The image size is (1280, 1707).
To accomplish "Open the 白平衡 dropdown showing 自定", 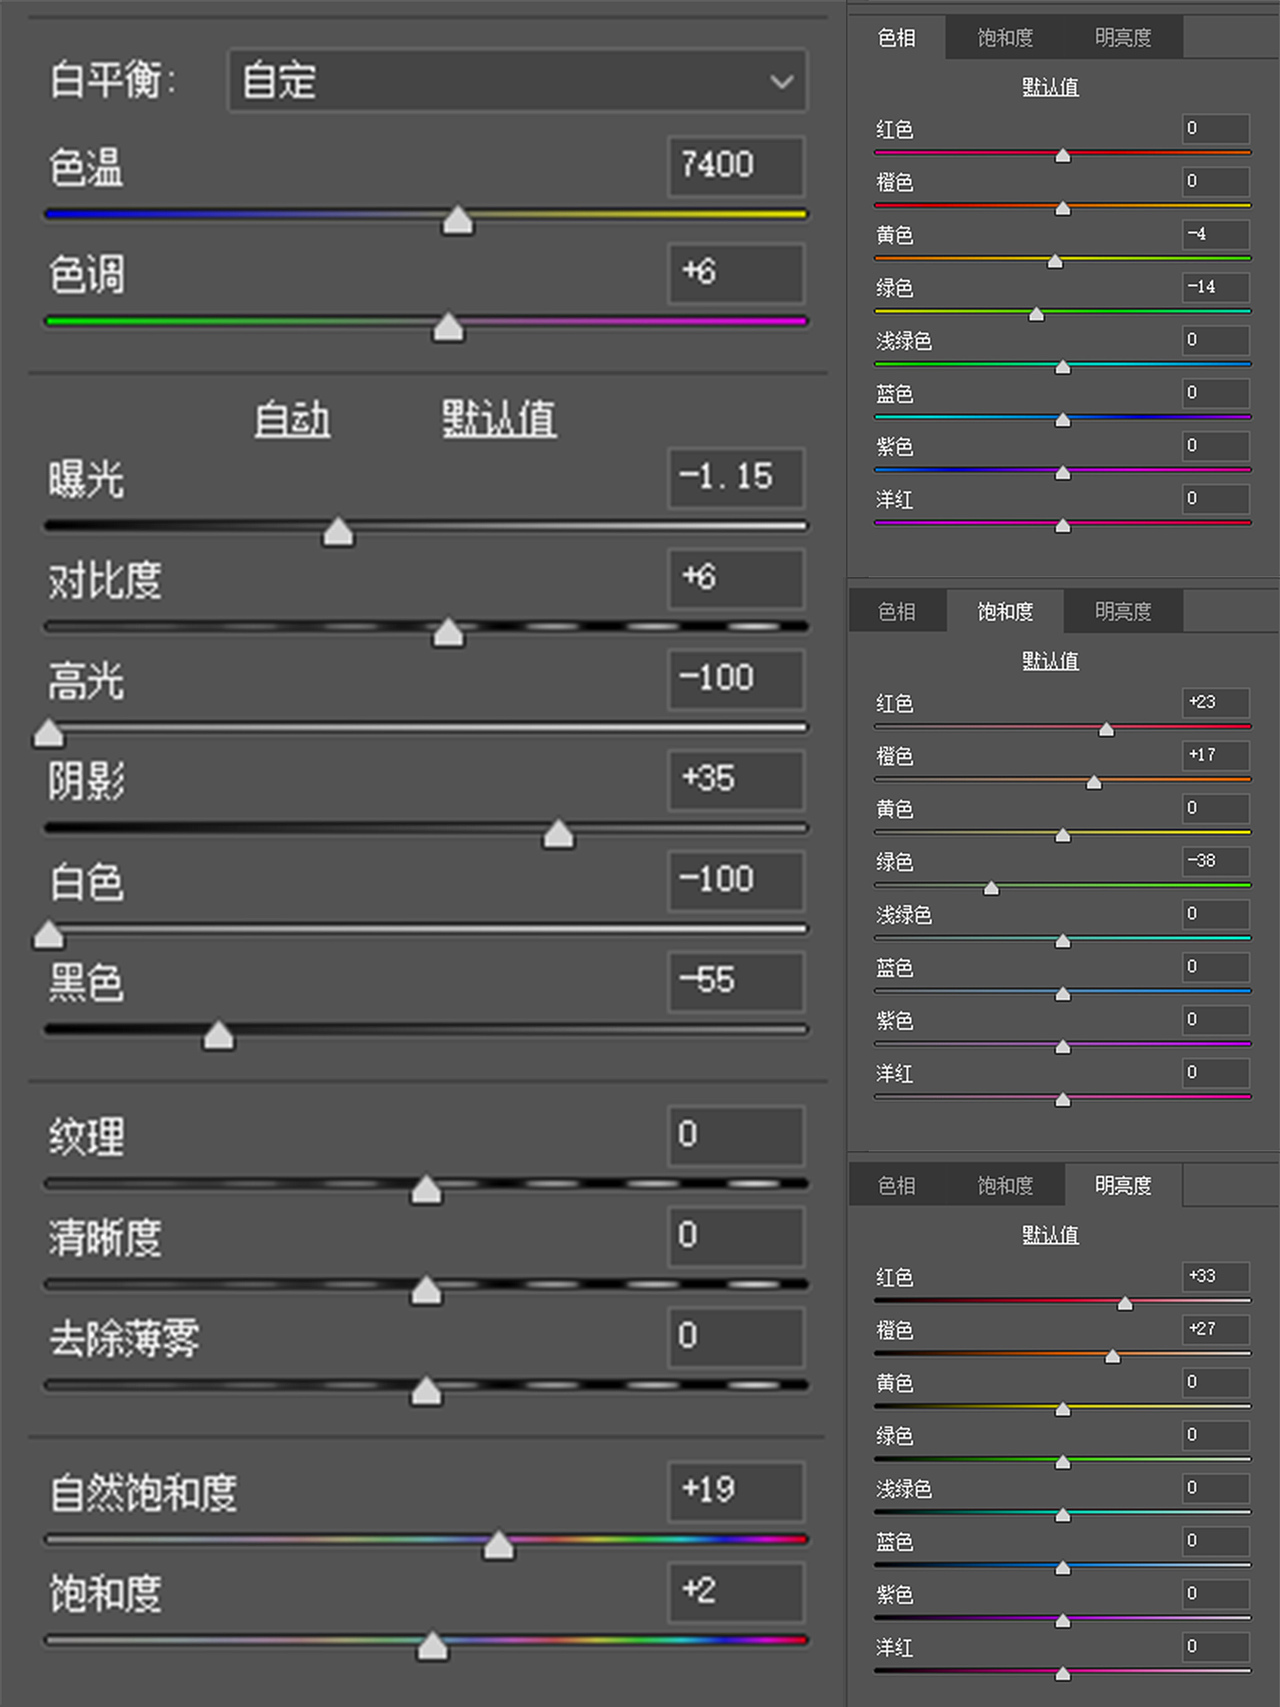I will 517,81.
